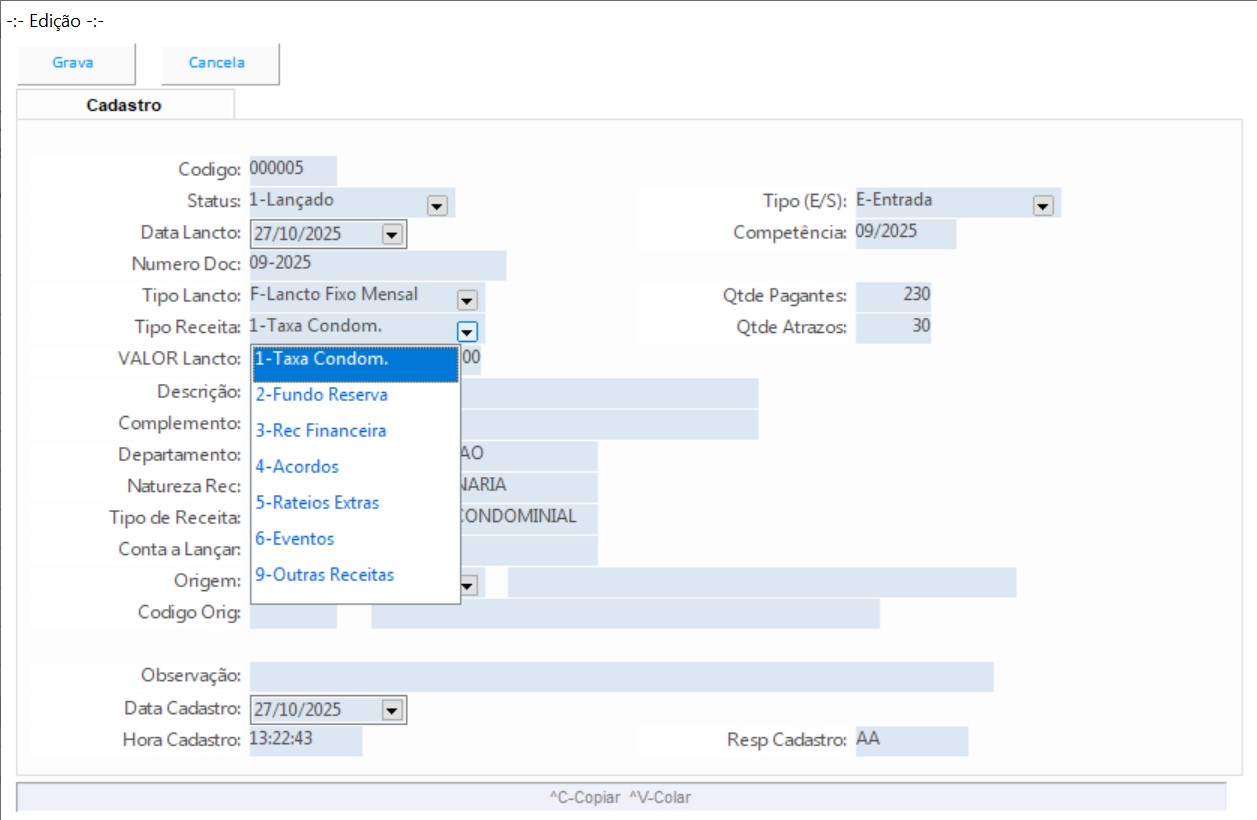Collapse the Tipo Receita dropdown arrow
Screen dimensions: 1257x820
click(x=466, y=331)
